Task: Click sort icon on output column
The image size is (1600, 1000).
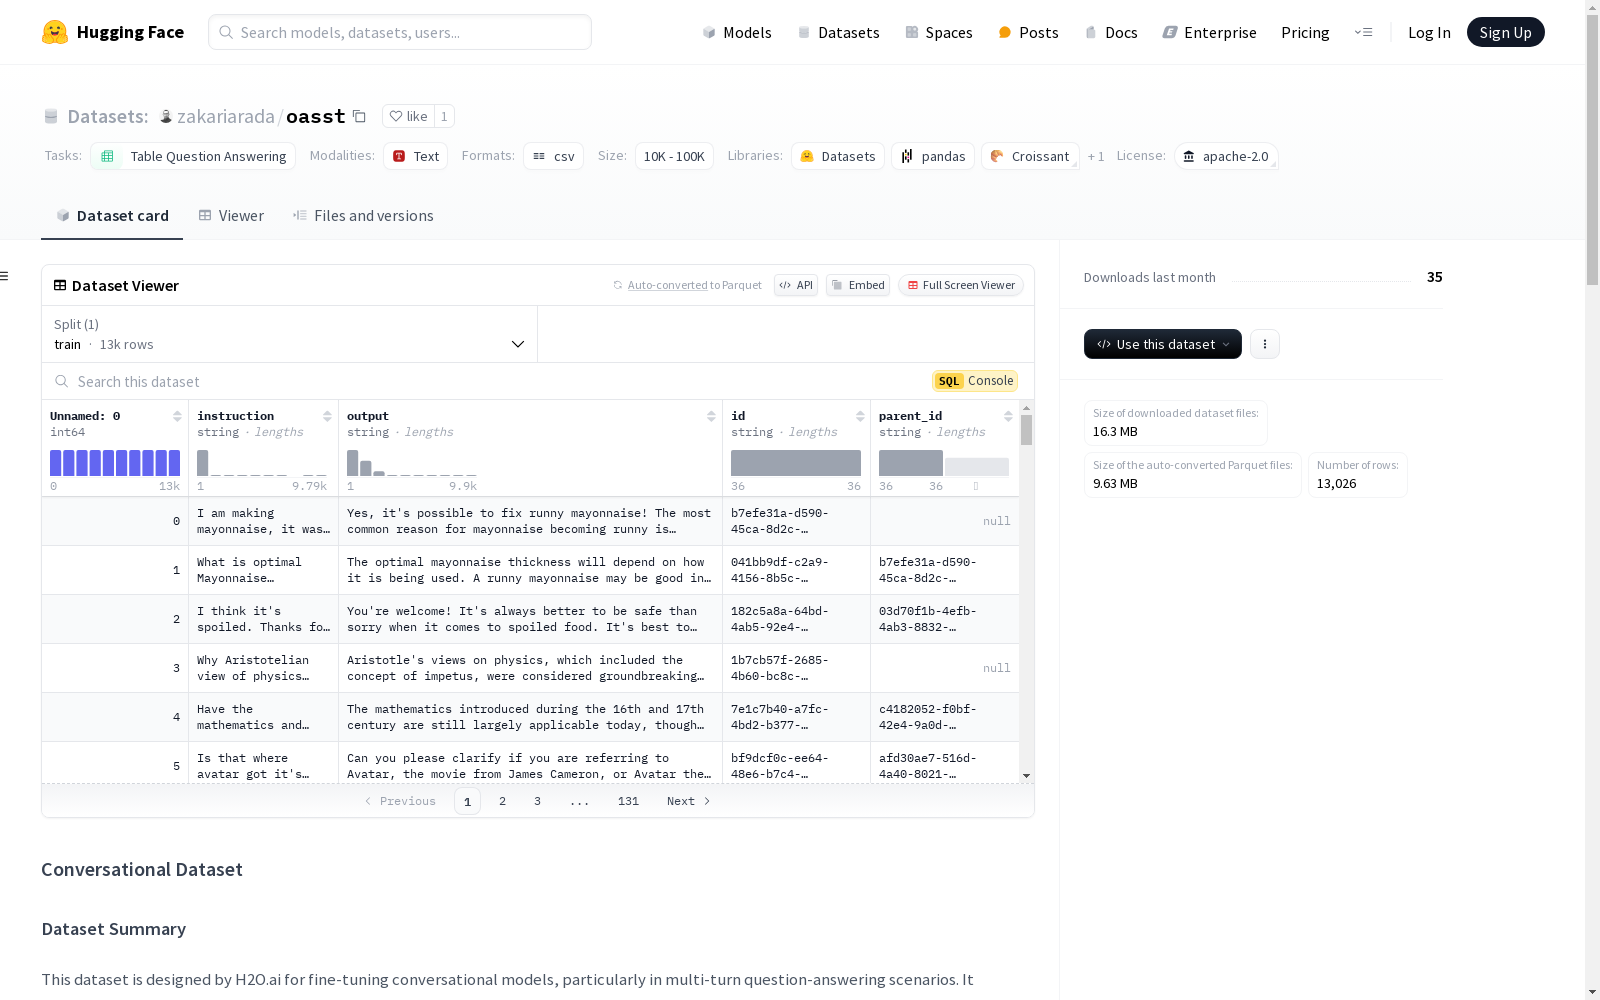Action: (x=711, y=416)
